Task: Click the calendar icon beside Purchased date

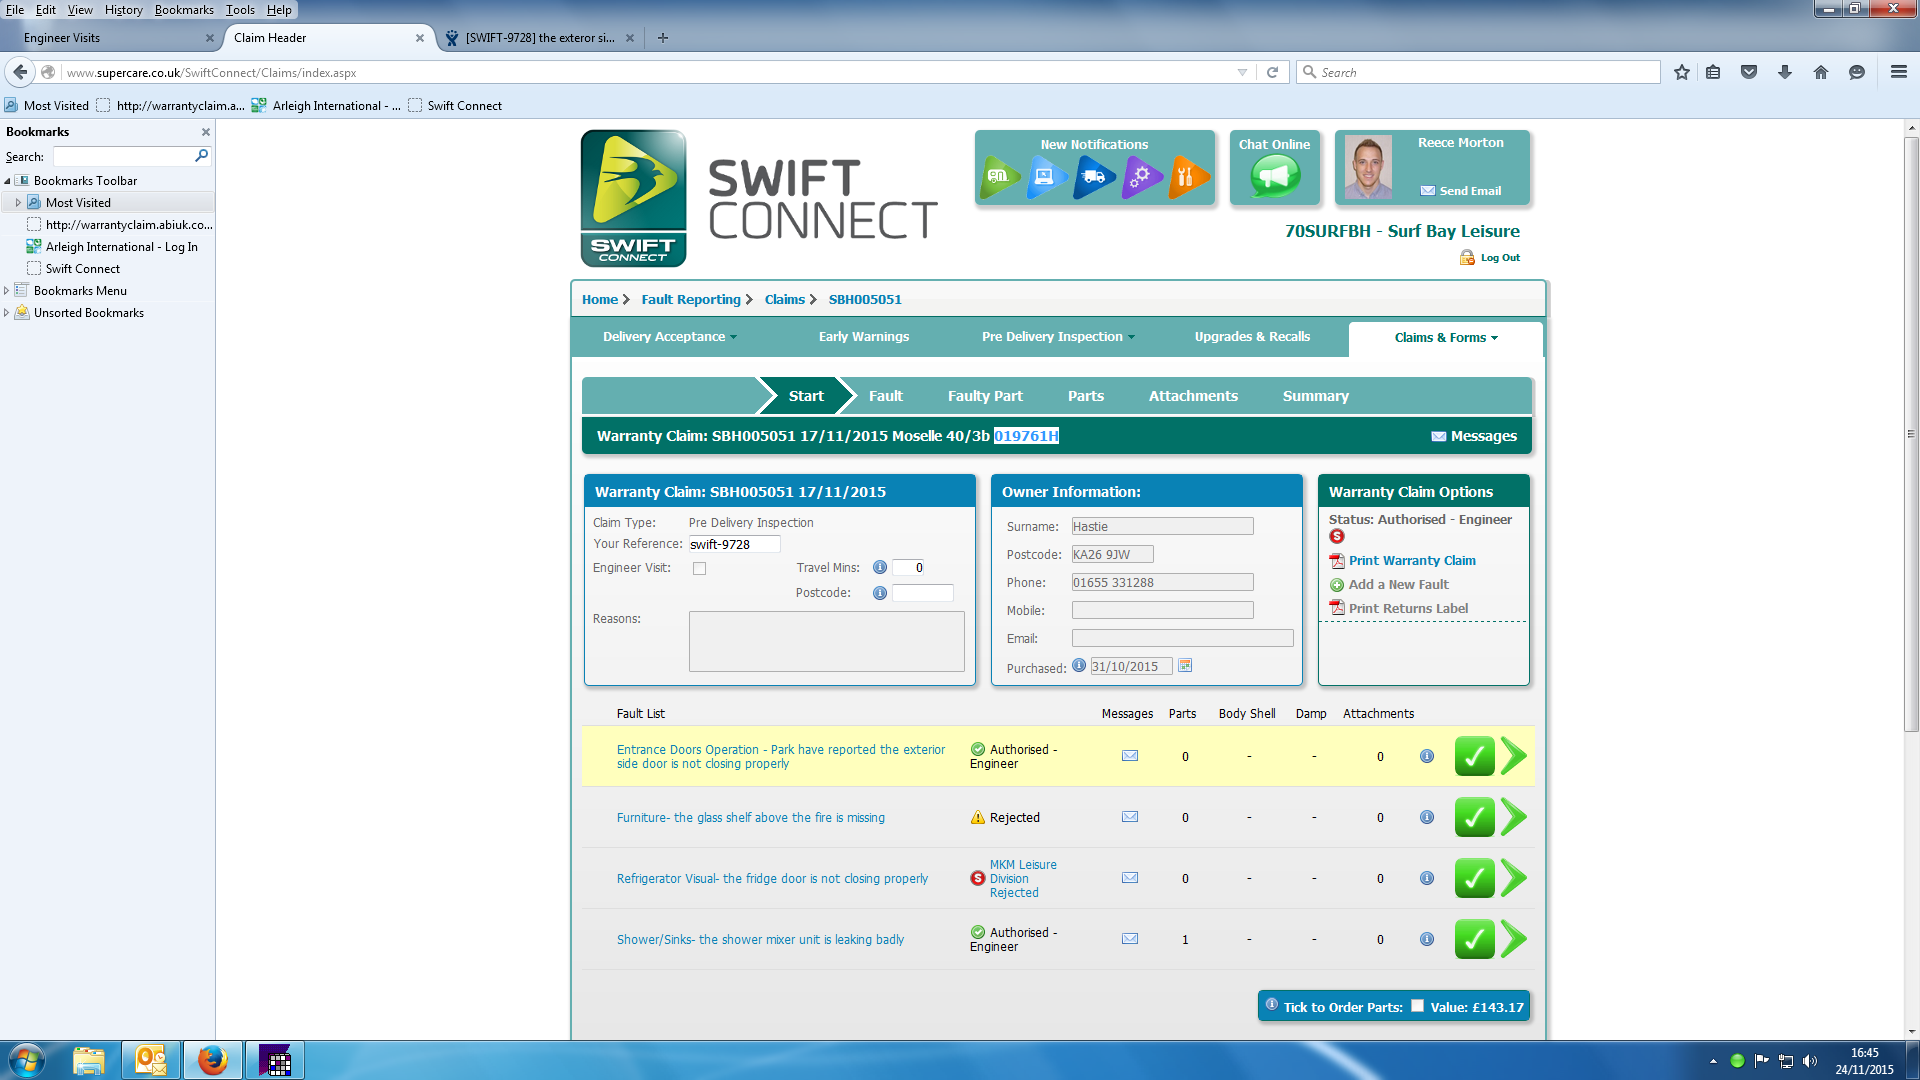Action: [1185, 666]
